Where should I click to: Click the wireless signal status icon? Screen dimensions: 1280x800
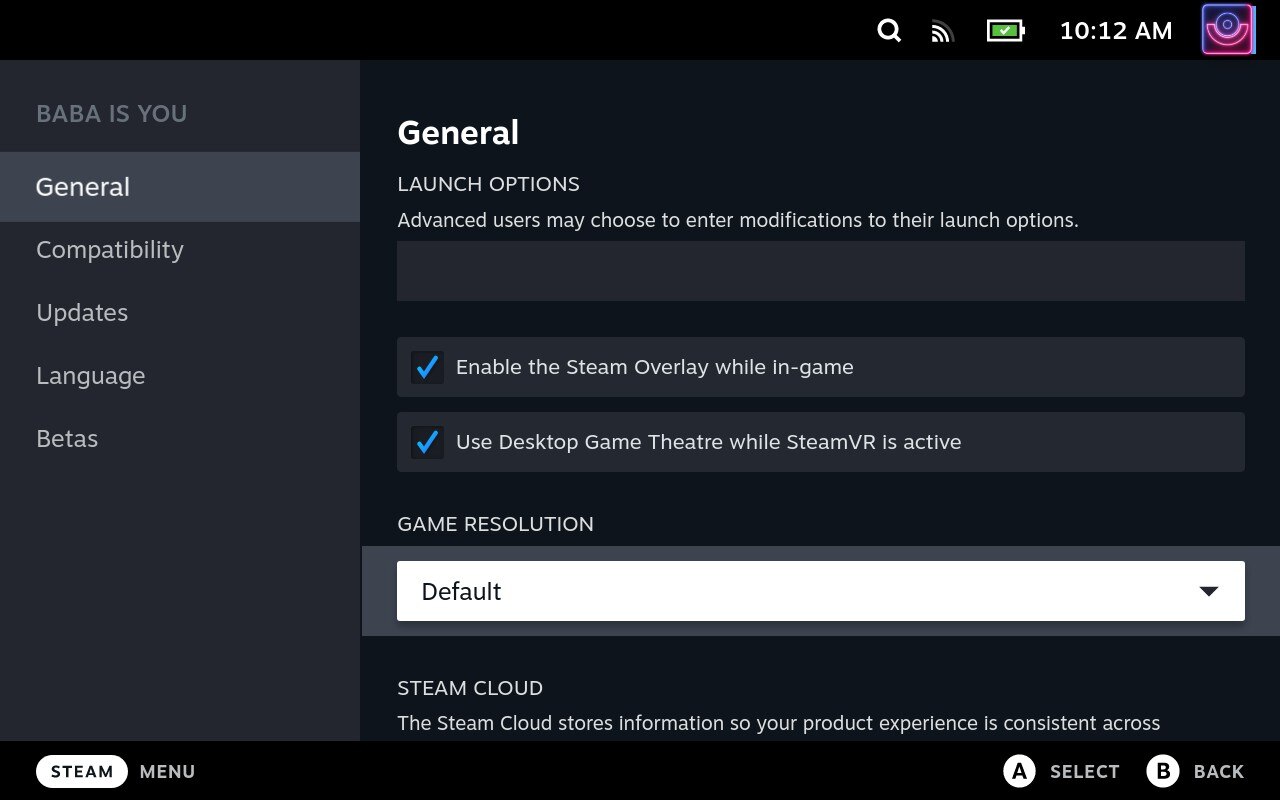941,30
